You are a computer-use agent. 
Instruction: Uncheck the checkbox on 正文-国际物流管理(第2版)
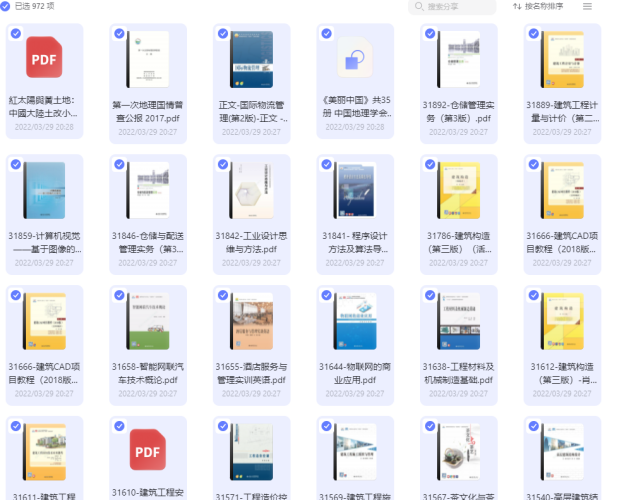pyautogui.click(x=223, y=34)
